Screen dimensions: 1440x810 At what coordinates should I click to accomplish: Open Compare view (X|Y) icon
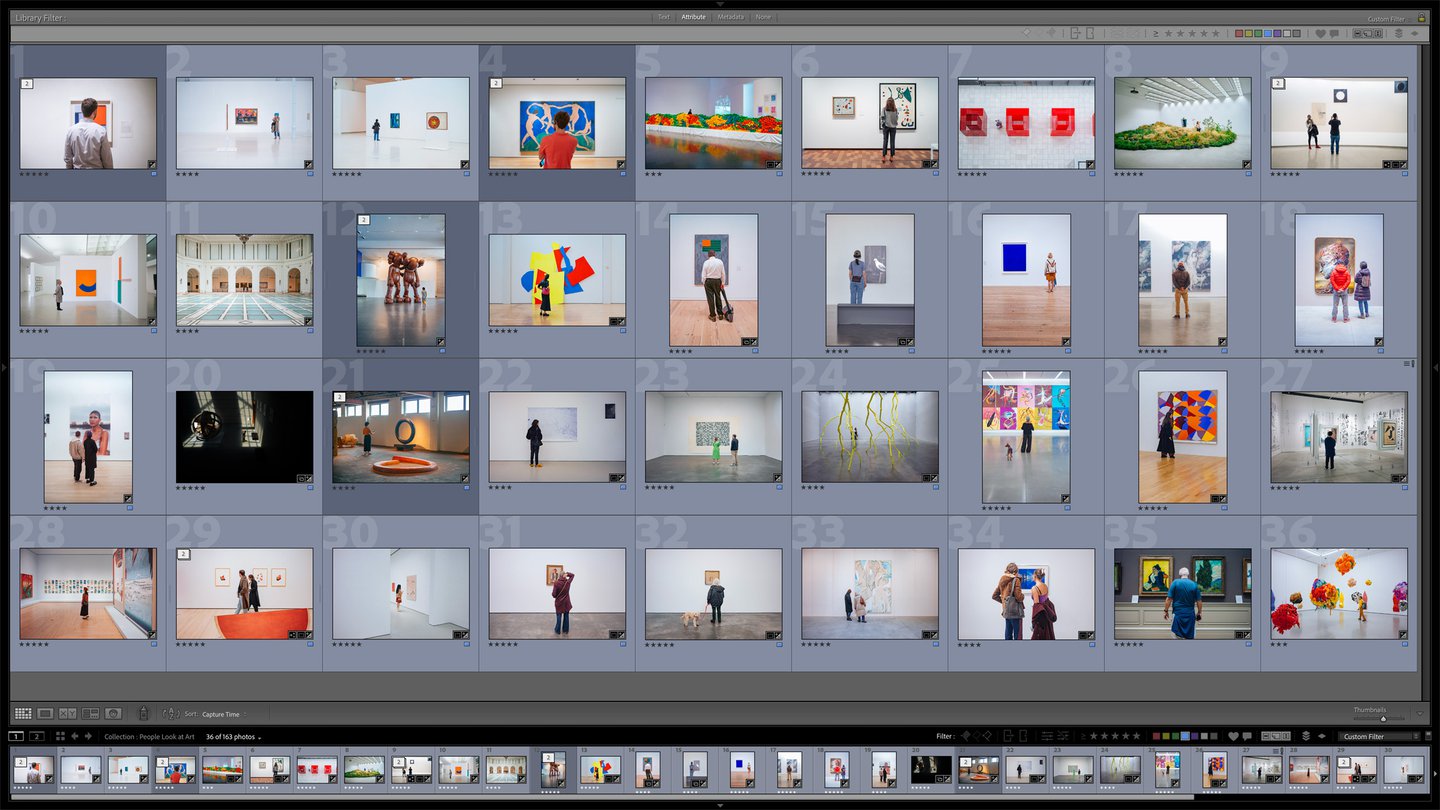pos(68,713)
